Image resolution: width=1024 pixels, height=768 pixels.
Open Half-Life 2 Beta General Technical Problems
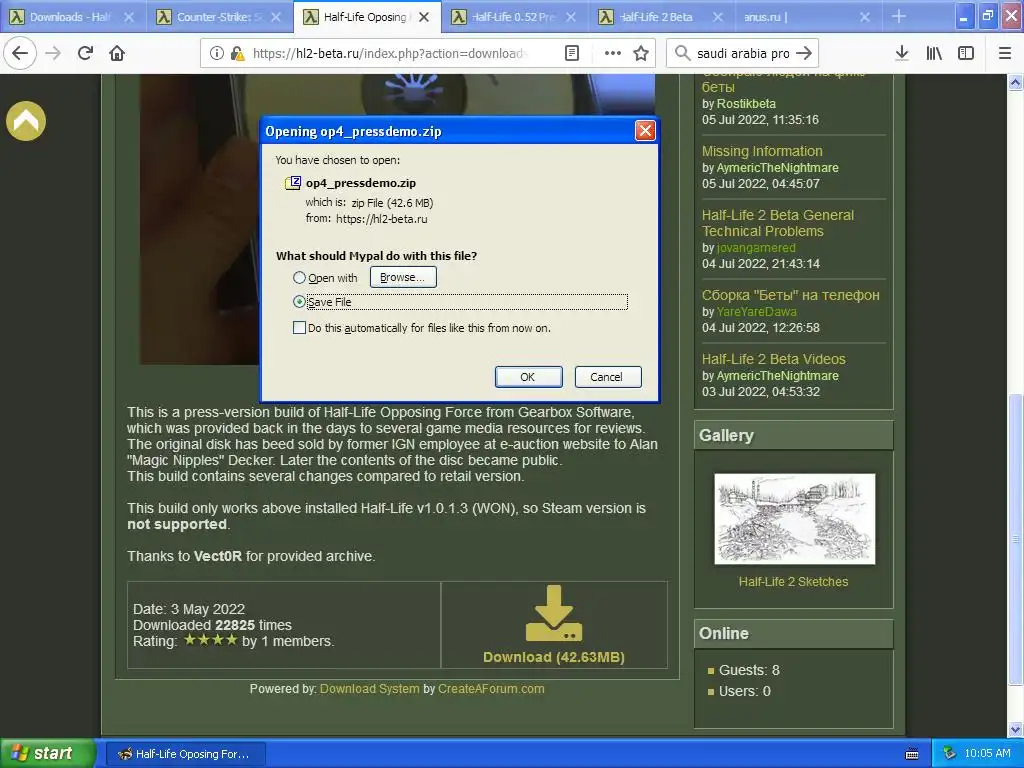[x=777, y=223]
